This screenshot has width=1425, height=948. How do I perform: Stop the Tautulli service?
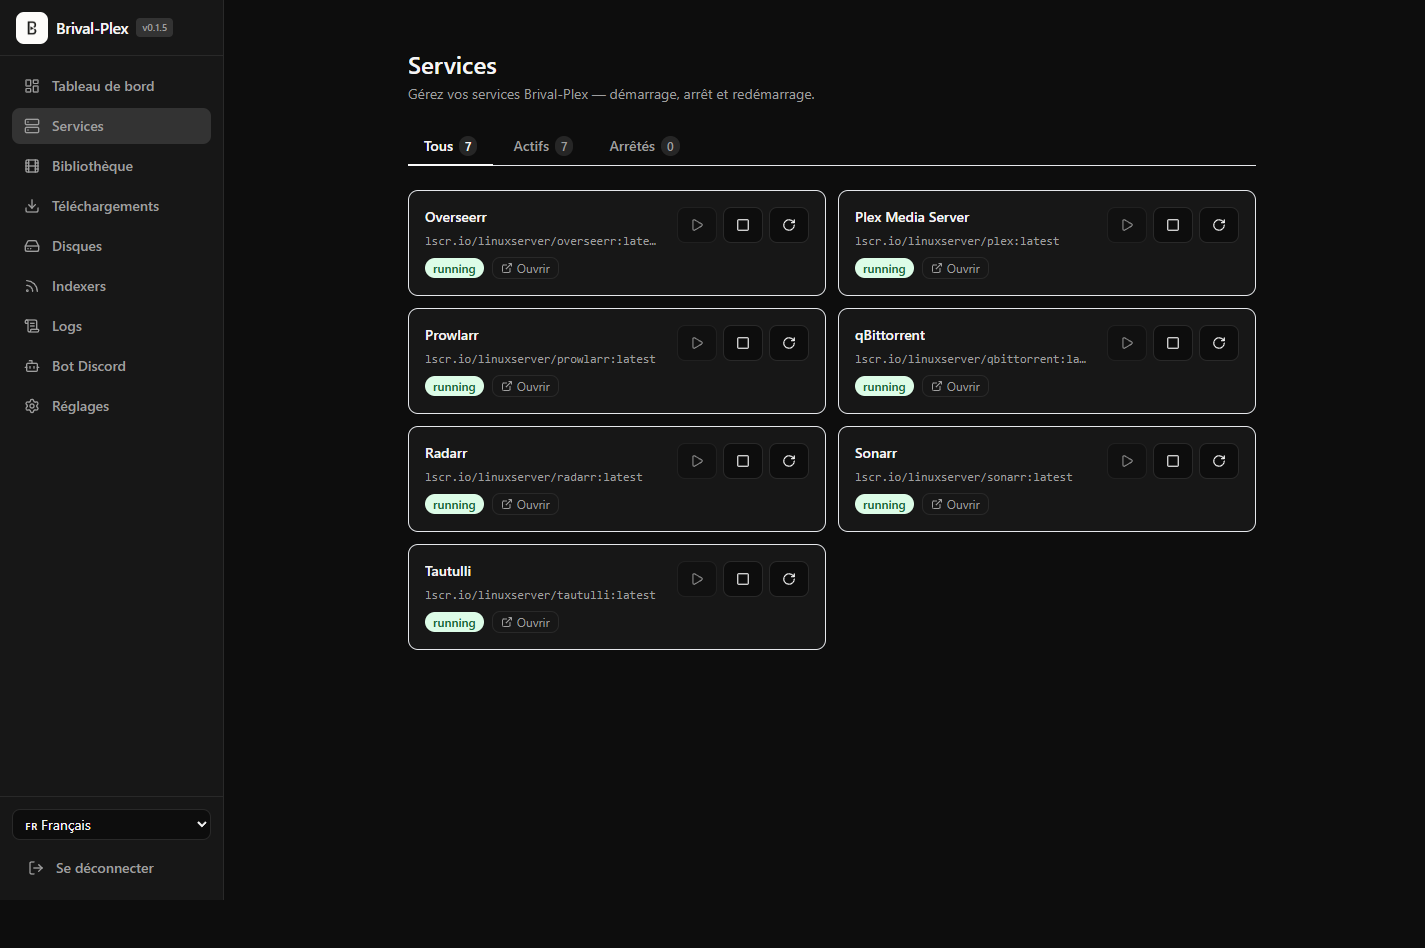[x=743, y=579]
